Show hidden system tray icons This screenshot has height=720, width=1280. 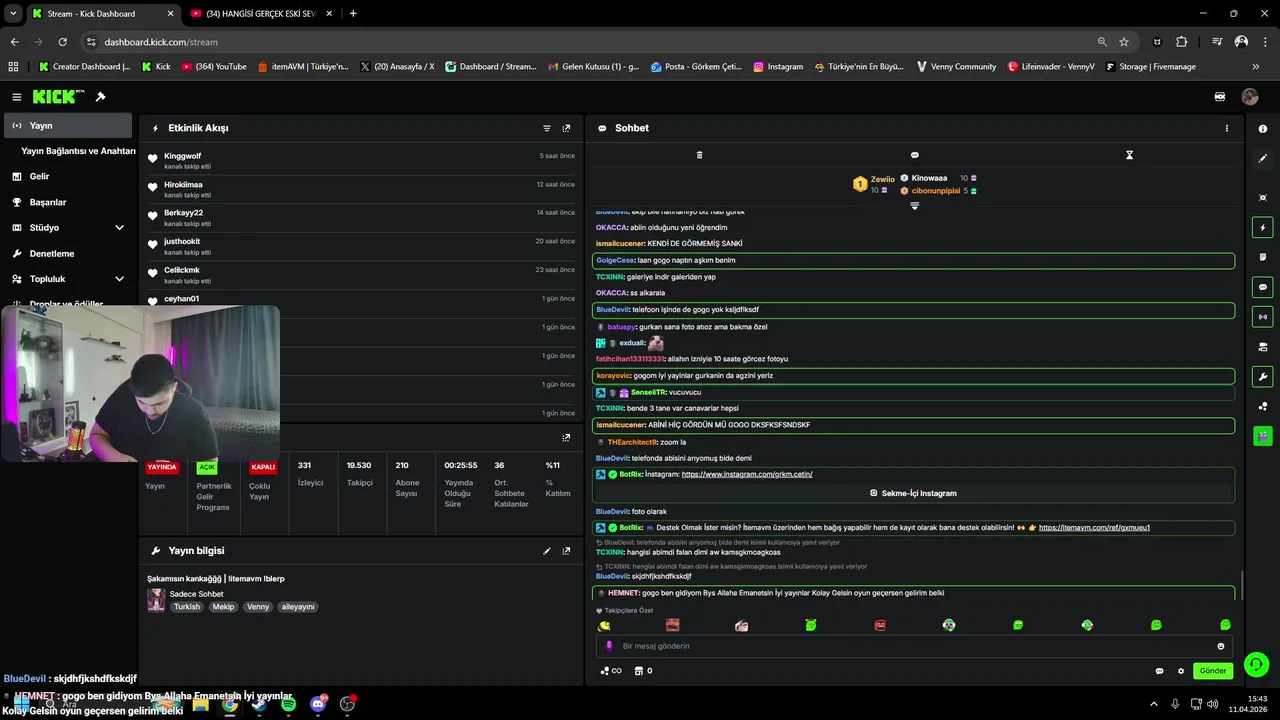pyautogui.click(x=1153, y=704)
